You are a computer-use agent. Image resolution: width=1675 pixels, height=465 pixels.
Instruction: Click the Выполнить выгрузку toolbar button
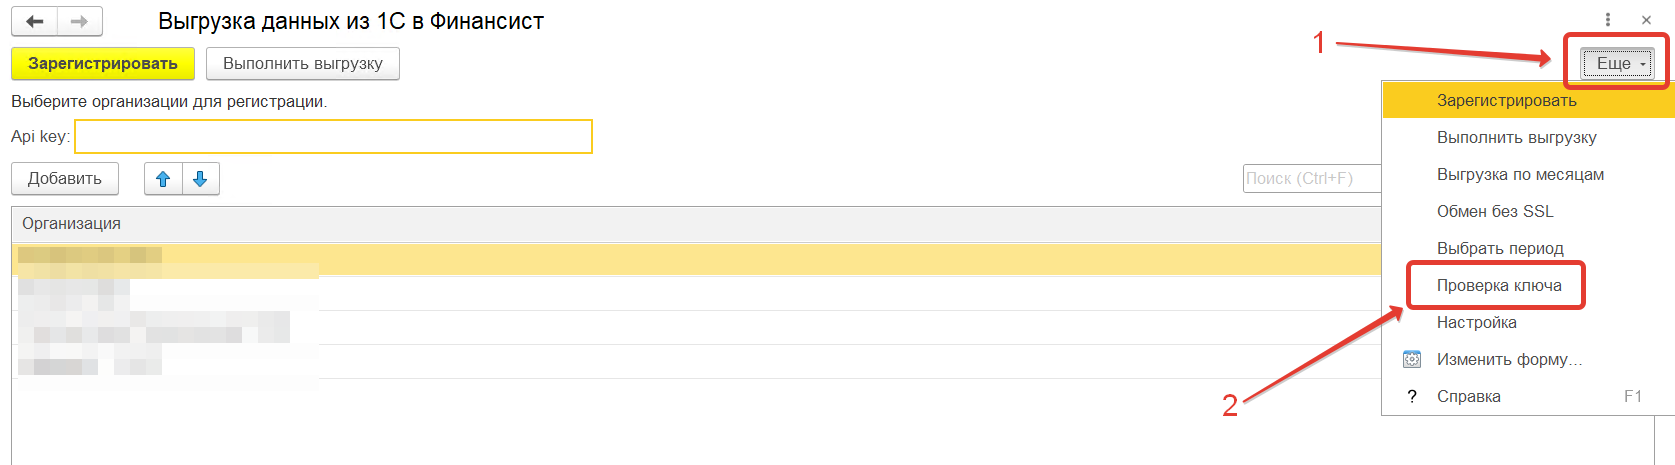tap(302, 64)
